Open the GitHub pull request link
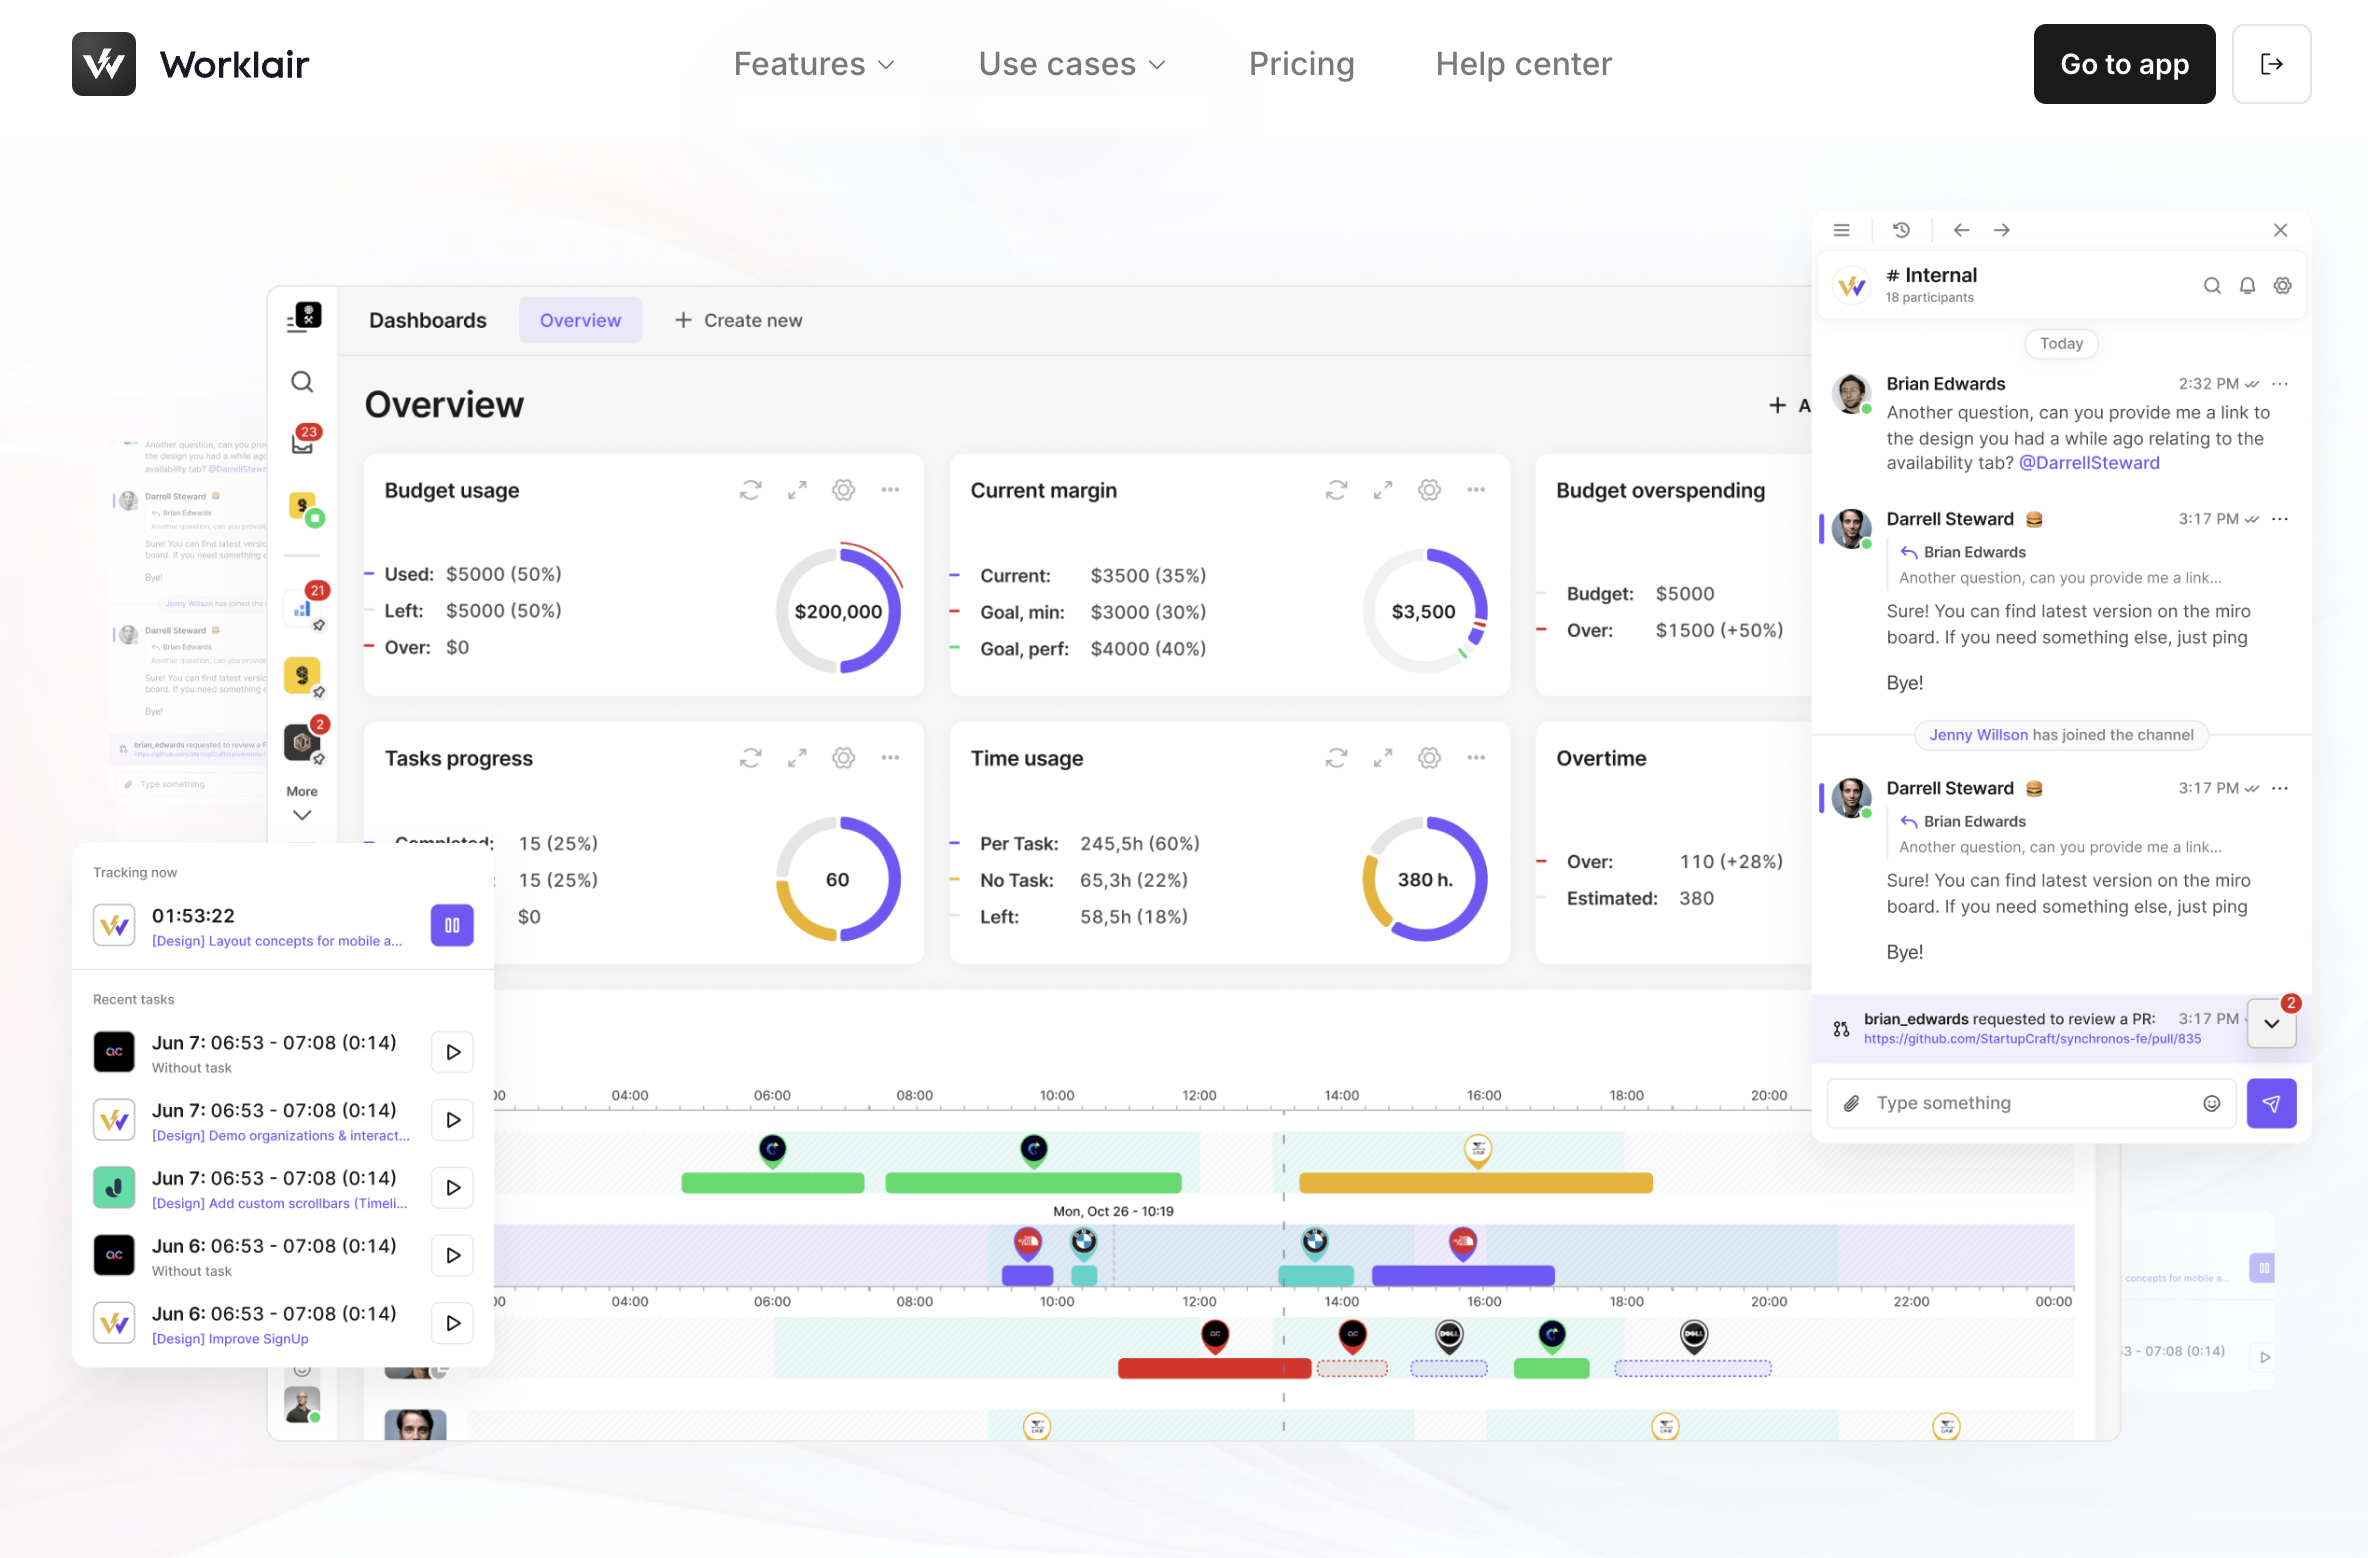Screen dimensions: 2368x1558 [x=2032, y=1039]
